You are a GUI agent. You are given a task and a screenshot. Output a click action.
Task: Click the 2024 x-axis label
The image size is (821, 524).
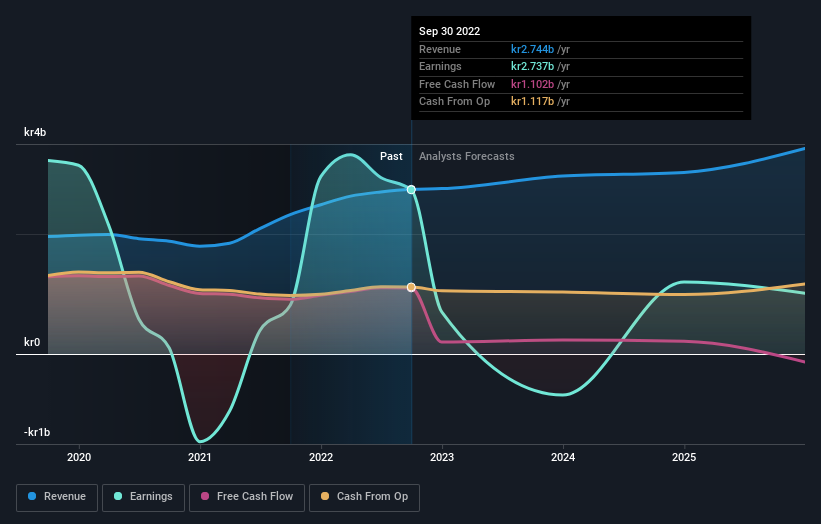(x=563, y=458)
